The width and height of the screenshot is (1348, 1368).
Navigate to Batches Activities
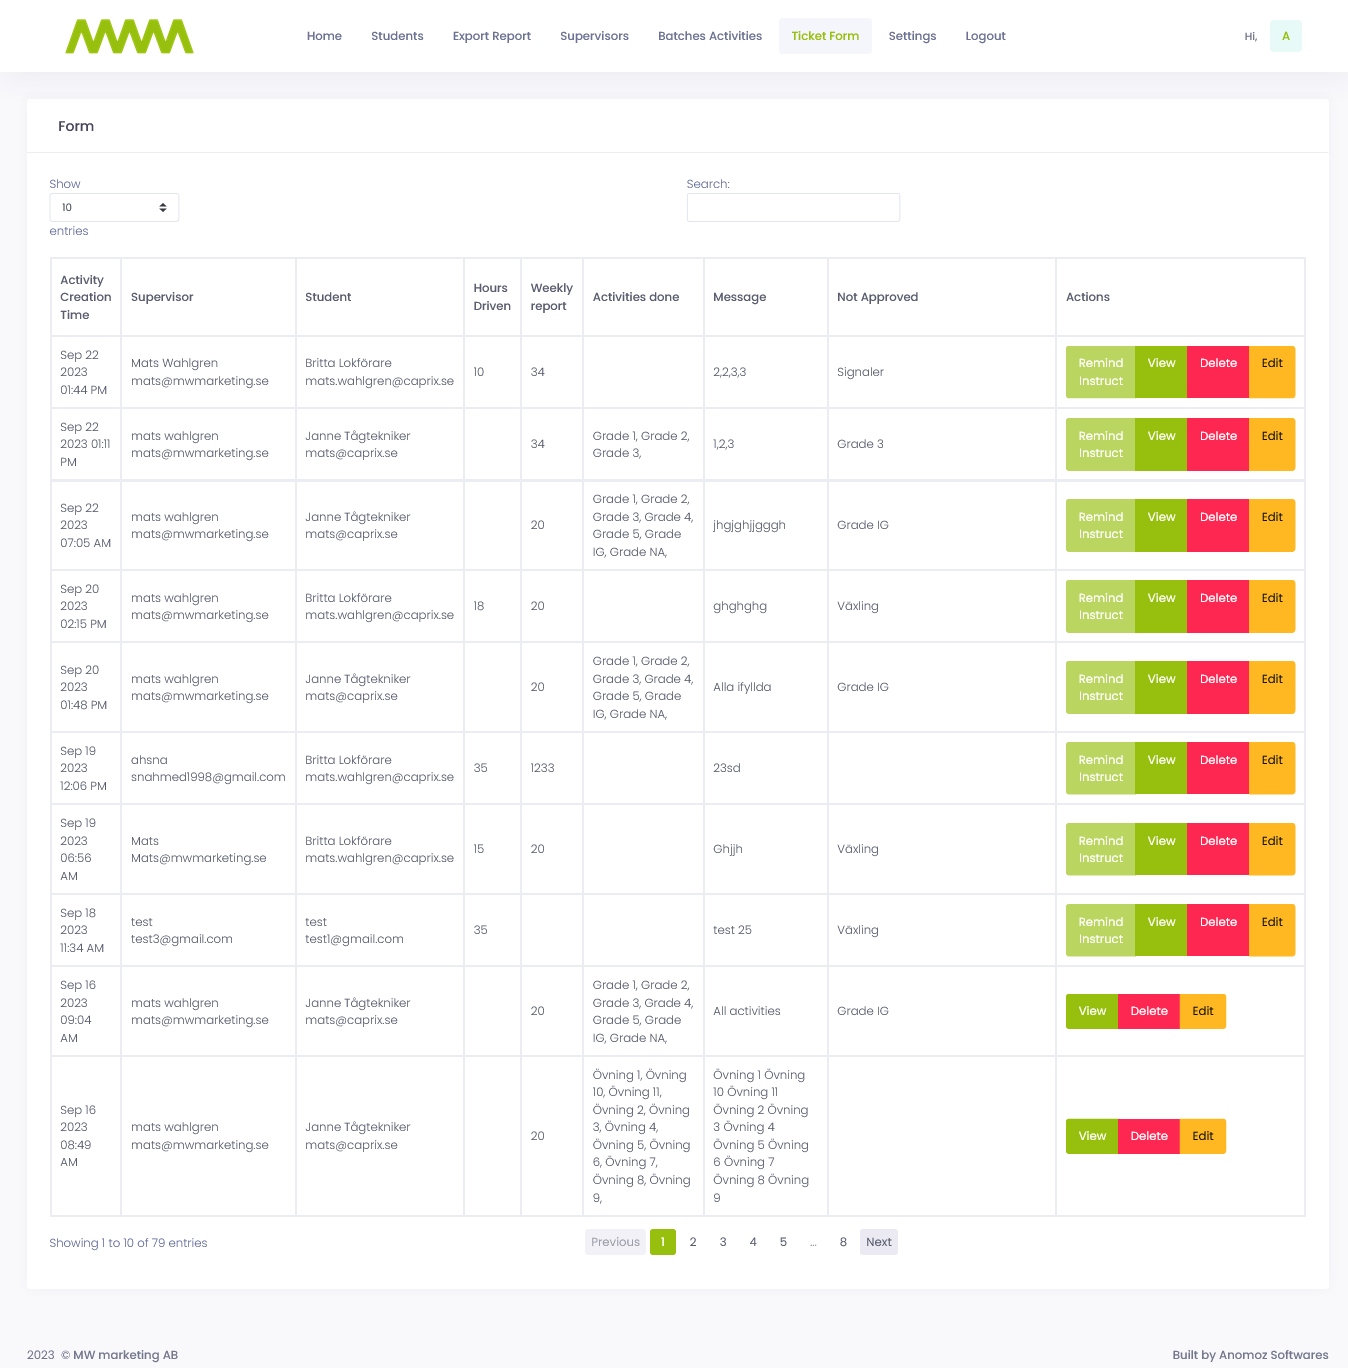click(x=709, y=36)
